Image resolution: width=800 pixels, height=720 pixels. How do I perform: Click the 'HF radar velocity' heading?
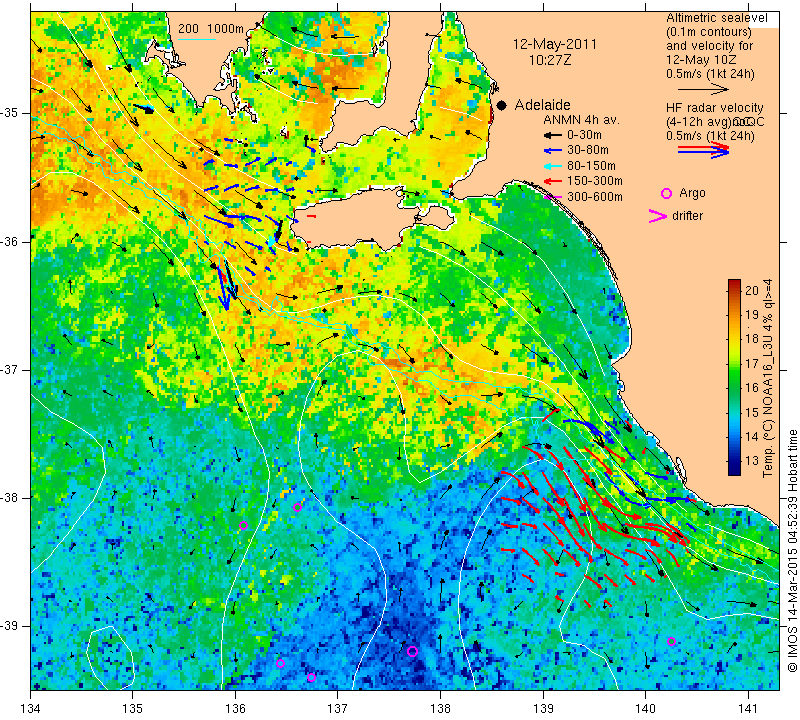[x=714, y=108]
